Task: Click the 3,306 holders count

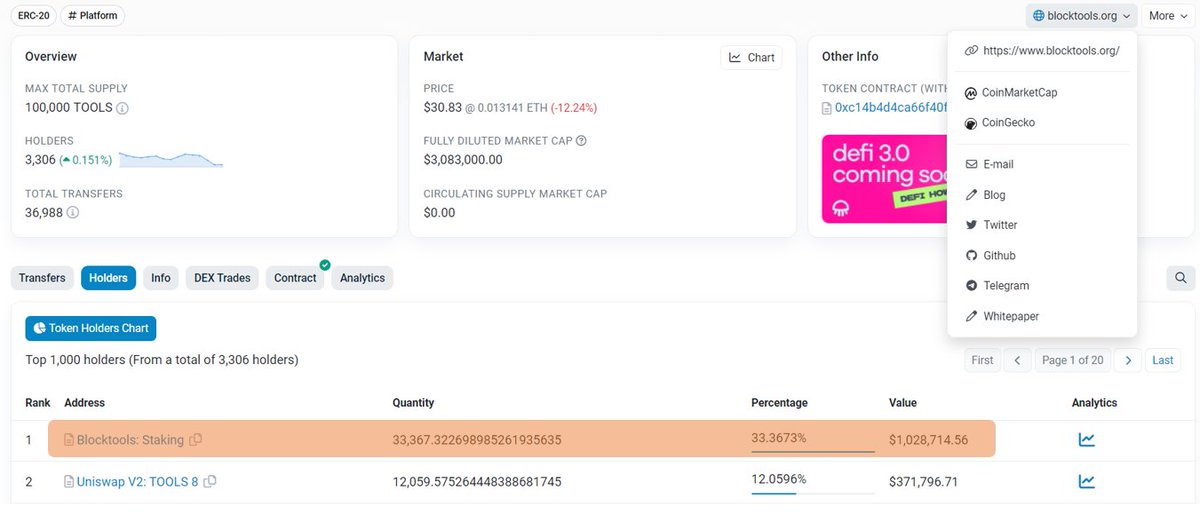Action: pyautogui.click(x=40, y=160)
